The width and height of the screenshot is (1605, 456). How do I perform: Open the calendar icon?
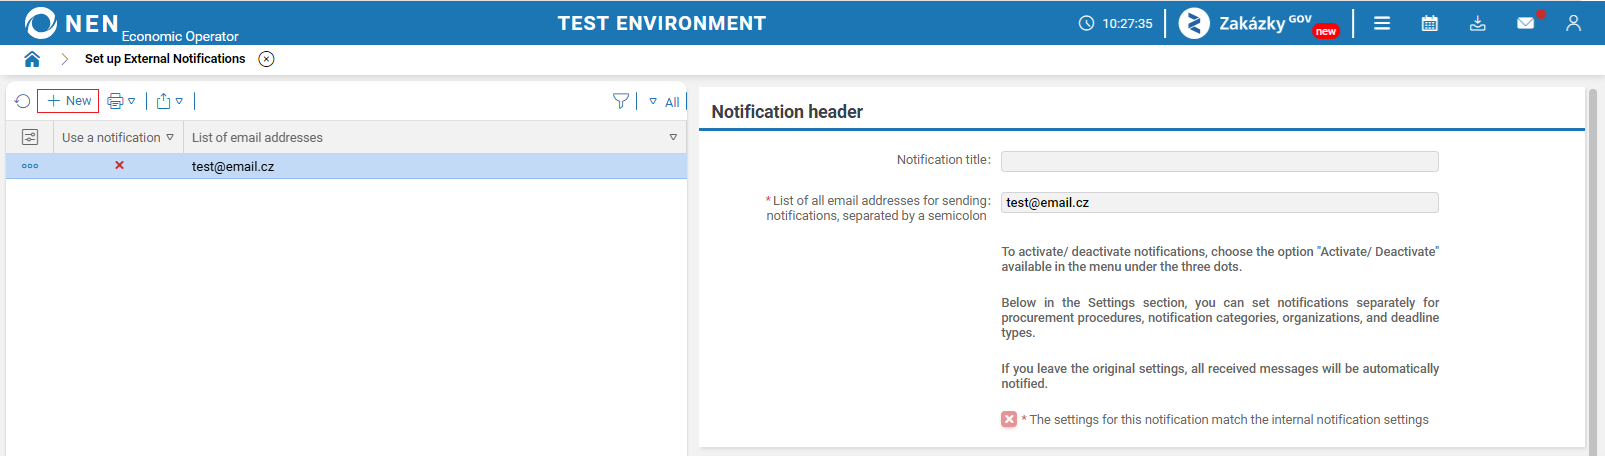click(1430, 23)
